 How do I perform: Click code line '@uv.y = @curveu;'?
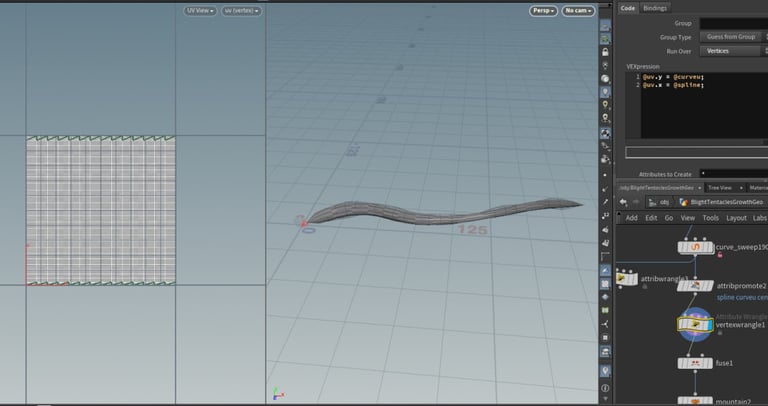[x=673, y=77]
